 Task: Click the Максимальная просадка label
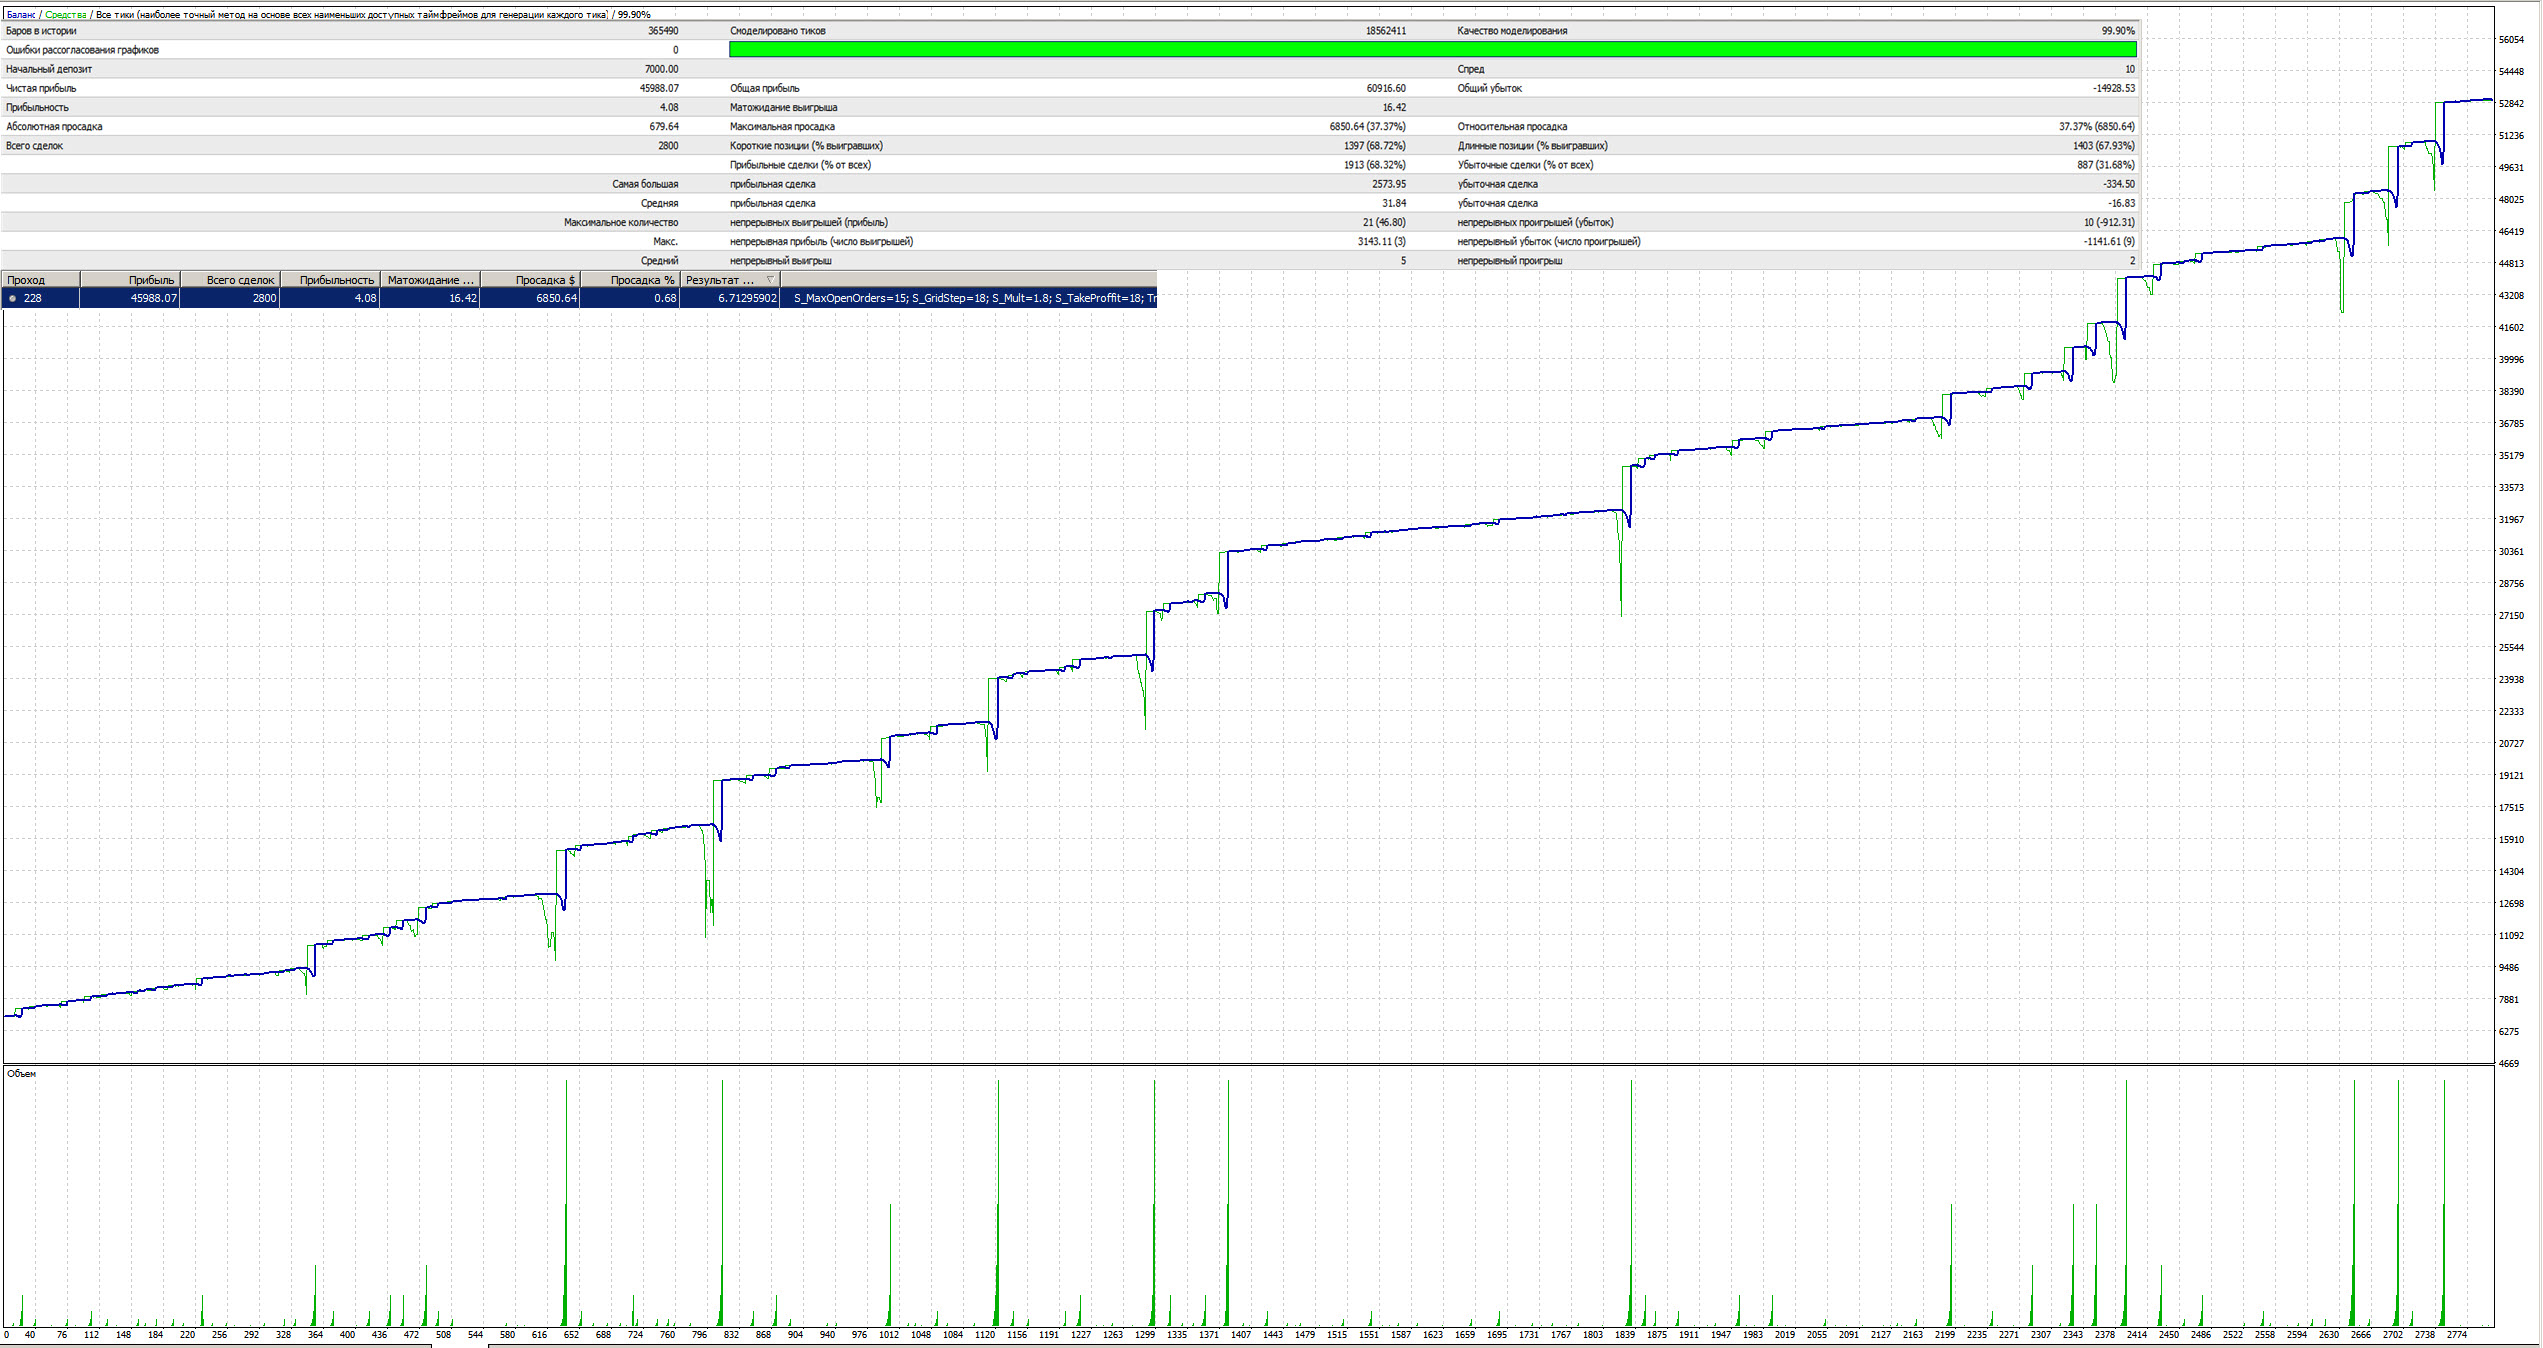coord(782,127)
